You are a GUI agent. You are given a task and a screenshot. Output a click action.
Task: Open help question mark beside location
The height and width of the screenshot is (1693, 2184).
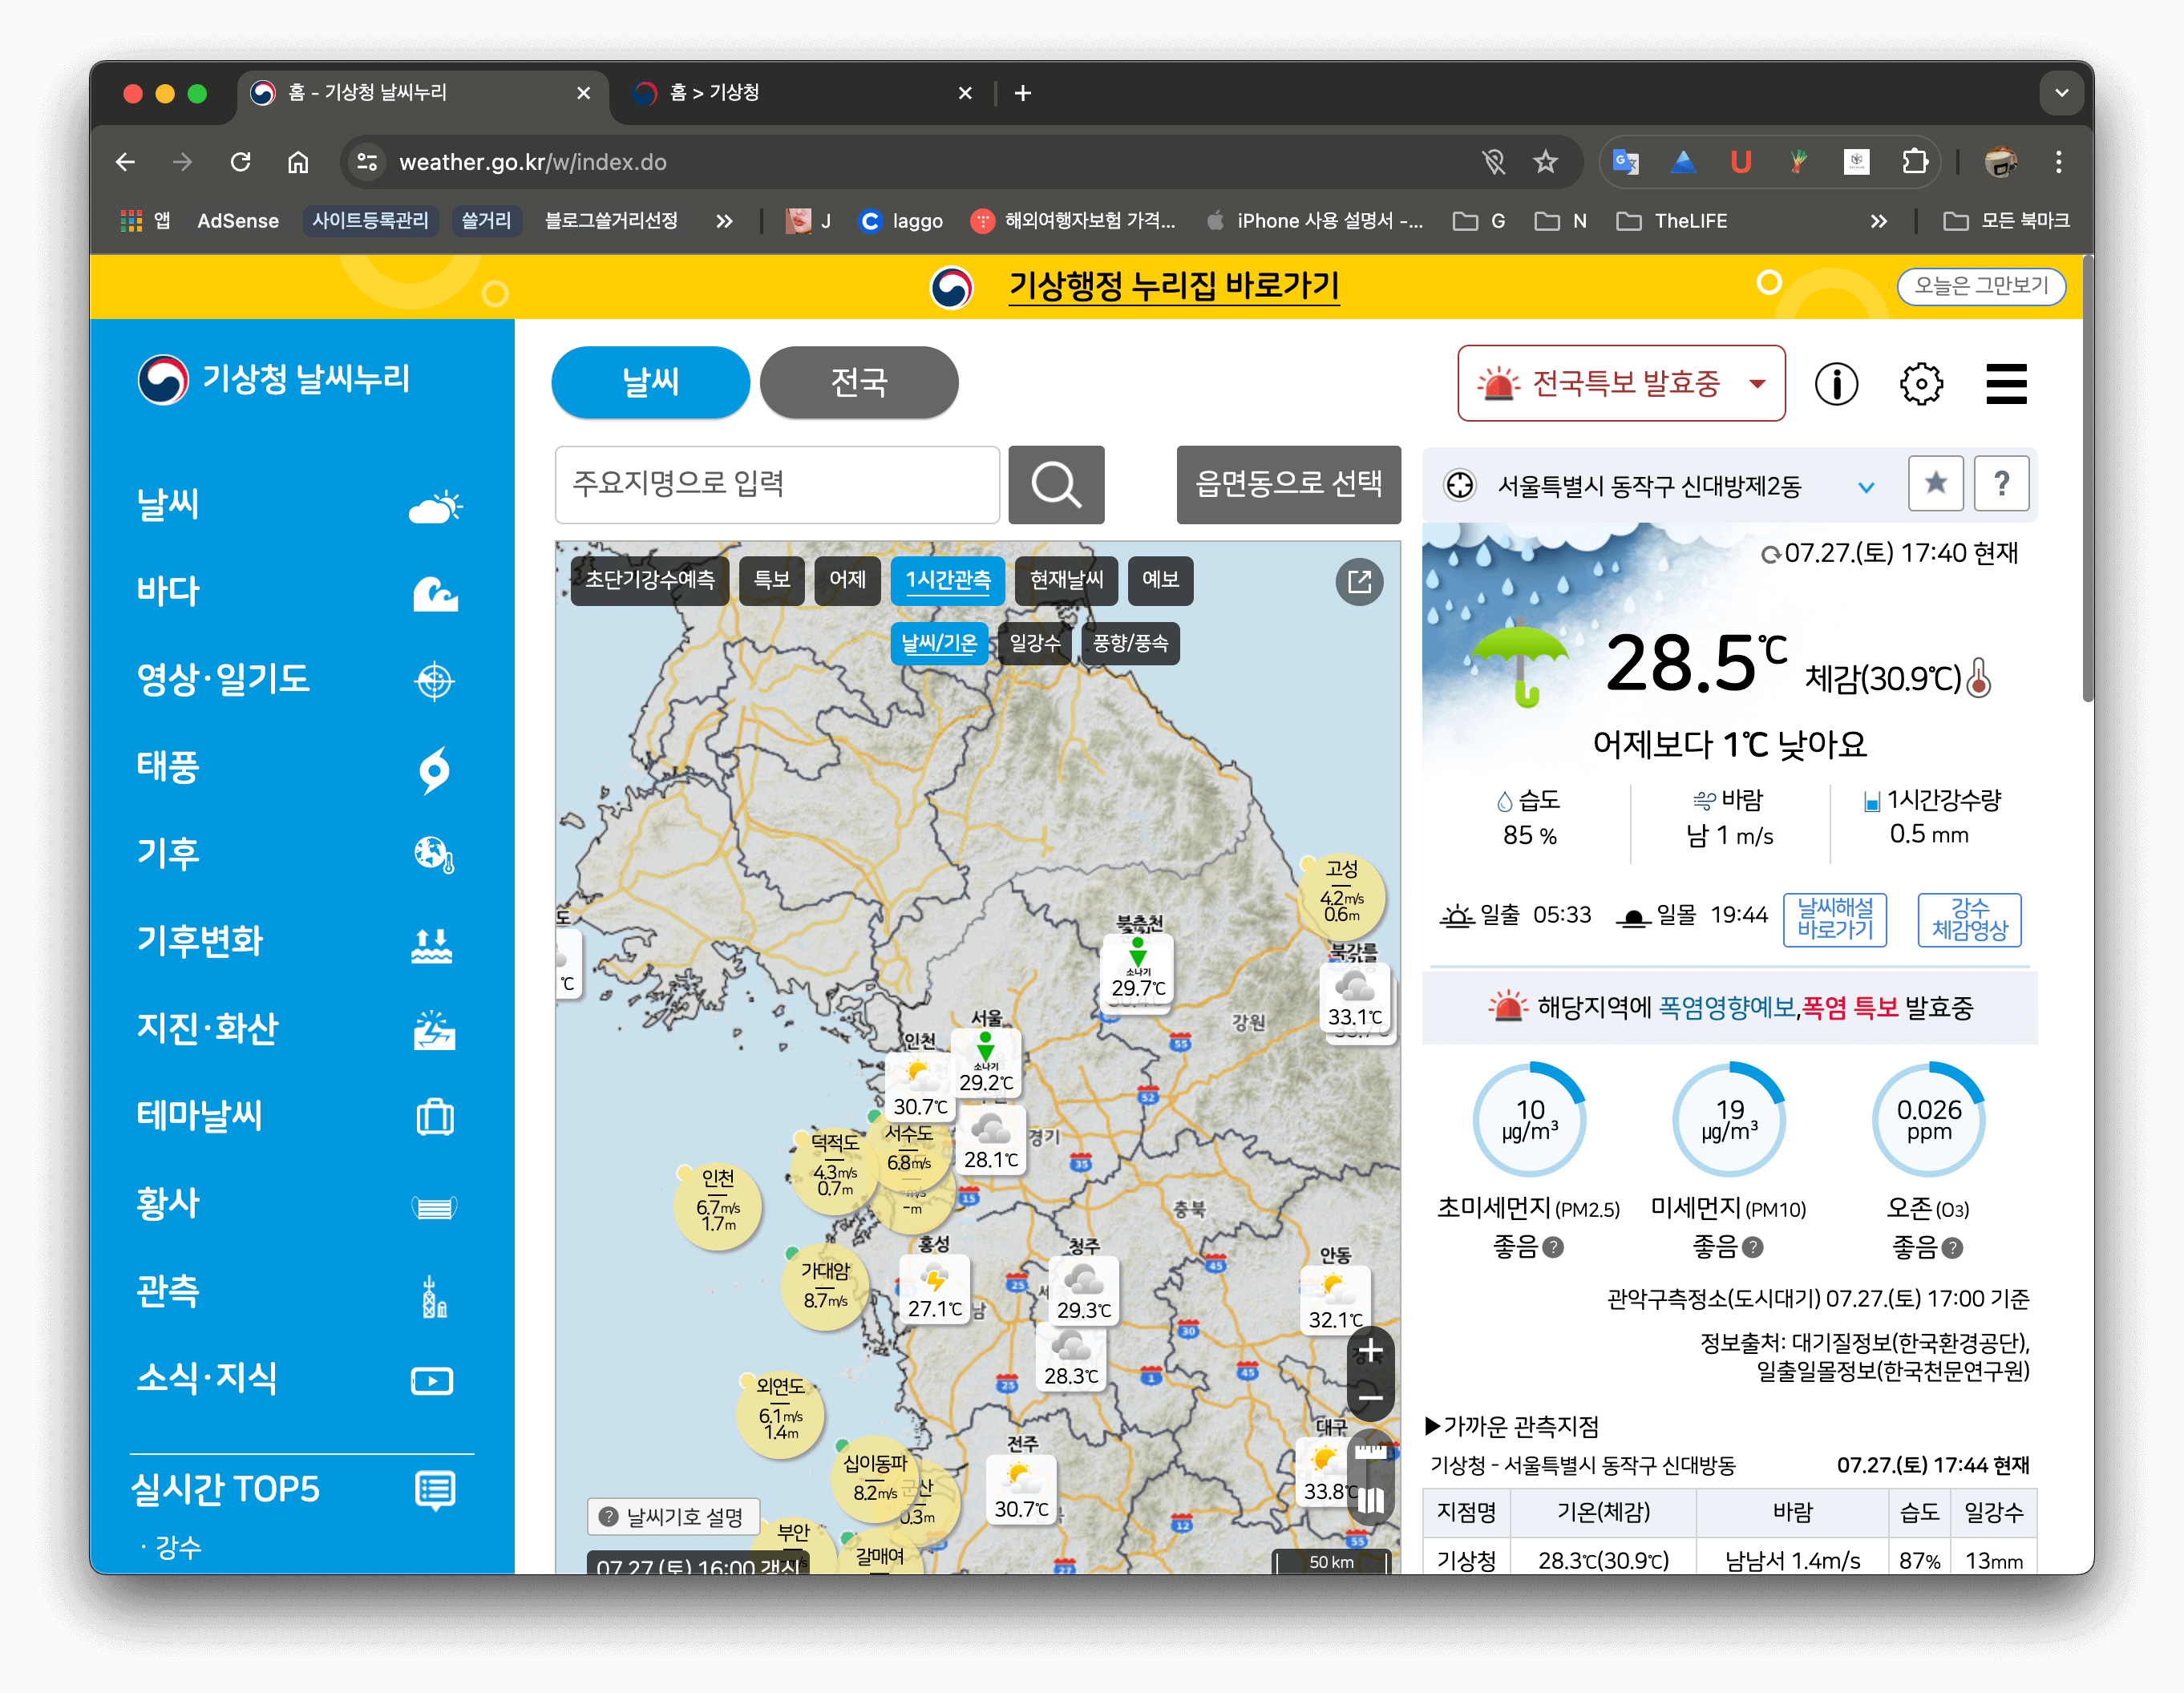2001,484
